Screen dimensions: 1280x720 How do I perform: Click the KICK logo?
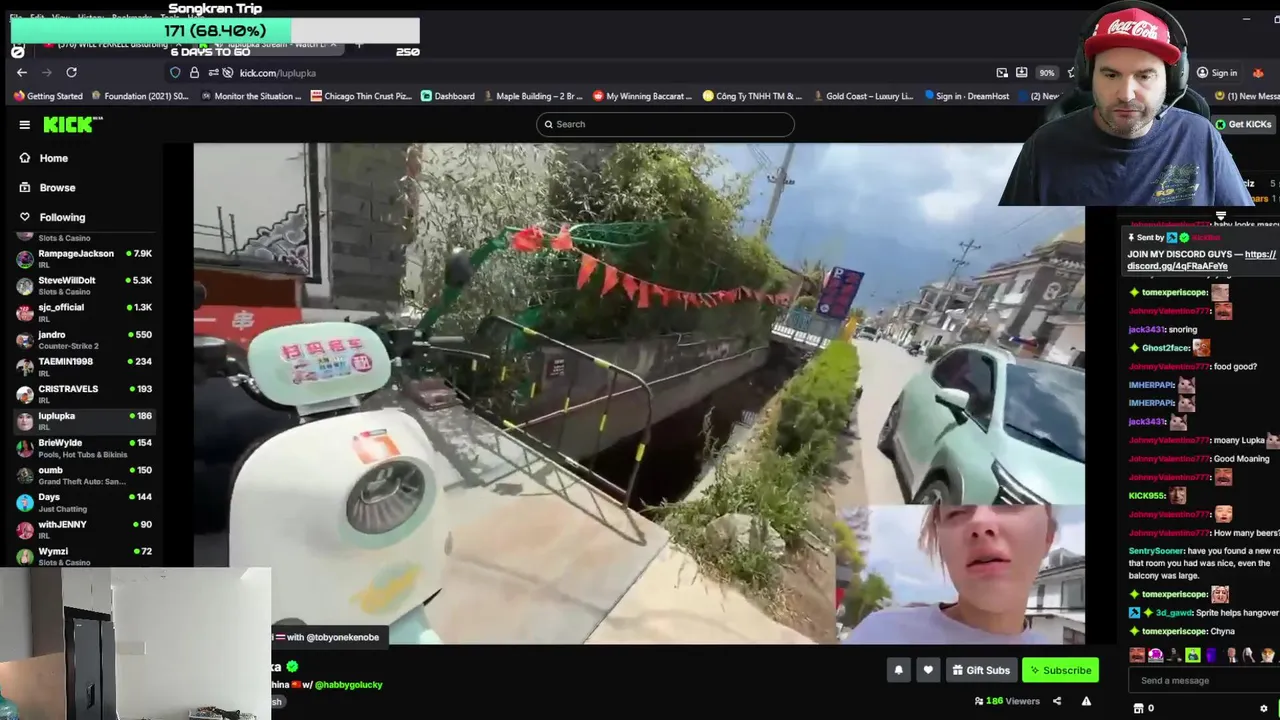(x=72, y=124)
